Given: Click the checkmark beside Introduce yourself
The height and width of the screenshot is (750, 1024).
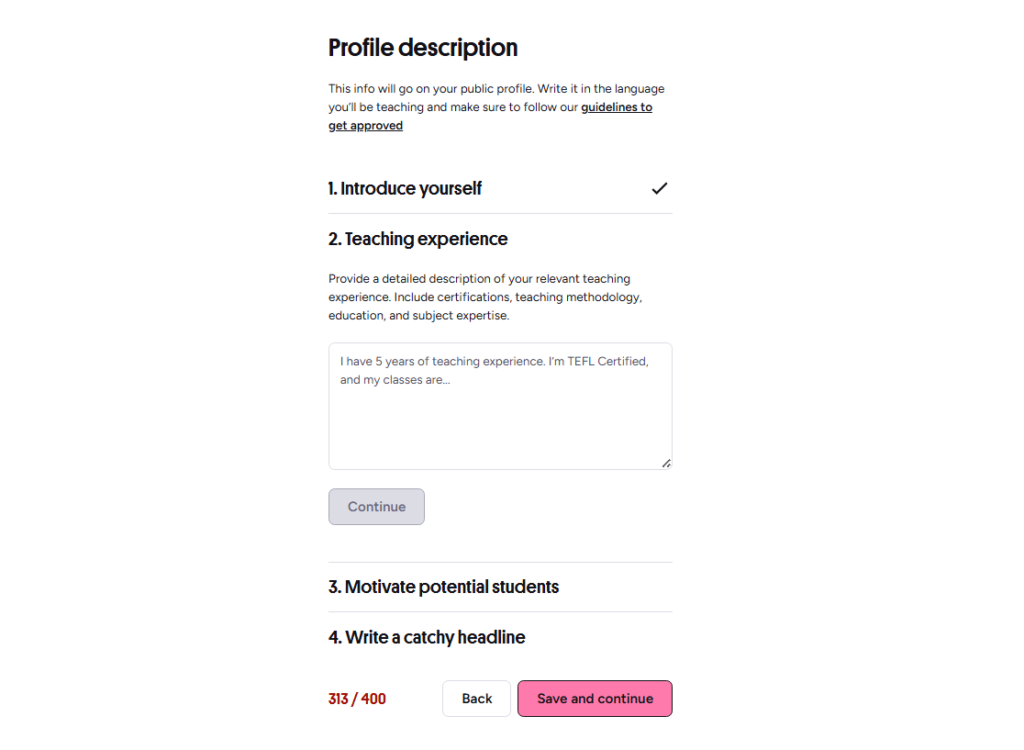Looking at the screenshot, I should (x=659, y=189).
